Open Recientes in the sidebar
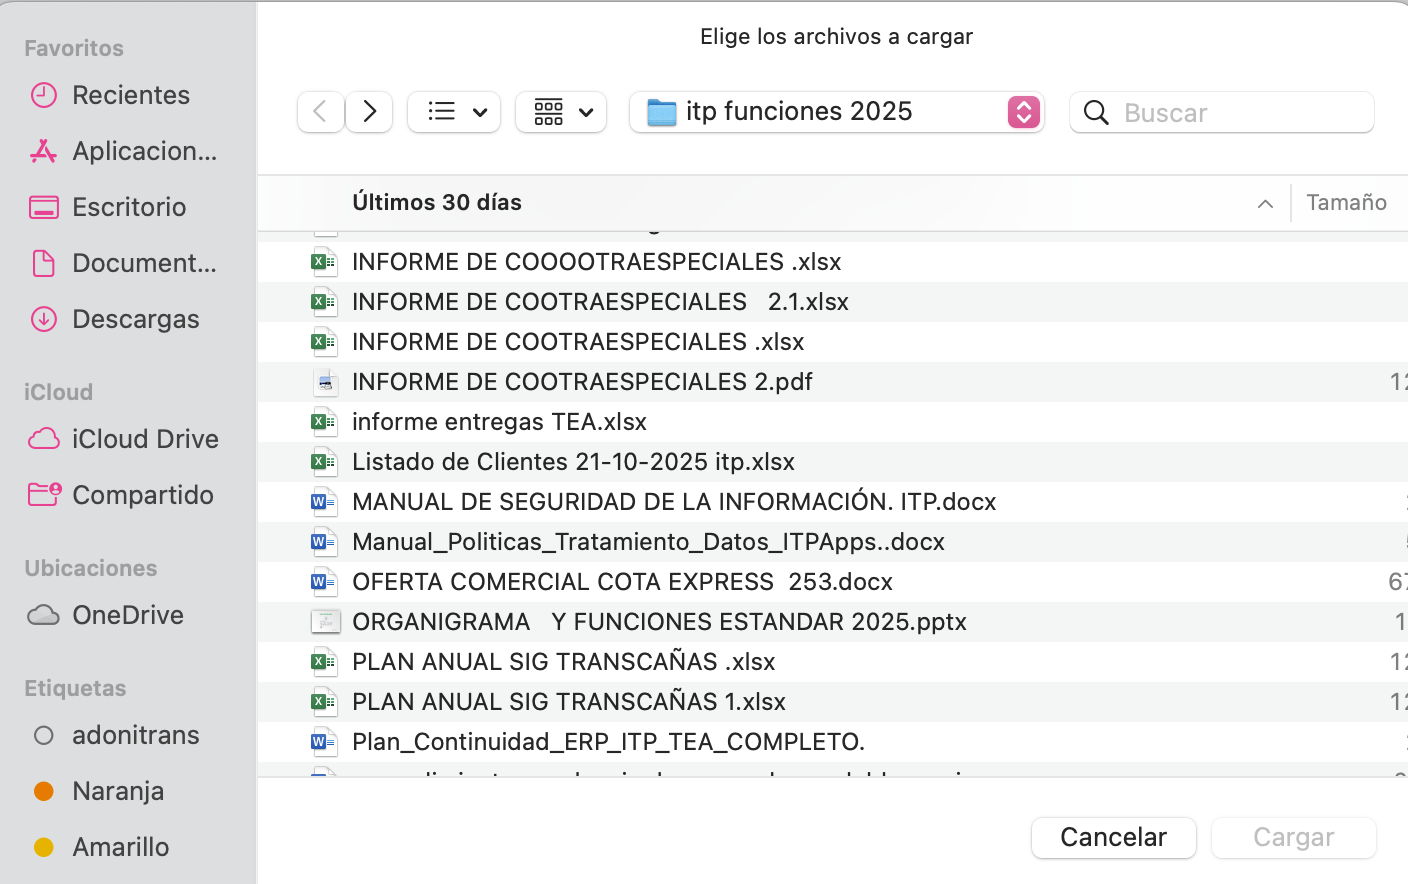The width and height of the screenshot is (1408, 884). click(x=130, y=95)
